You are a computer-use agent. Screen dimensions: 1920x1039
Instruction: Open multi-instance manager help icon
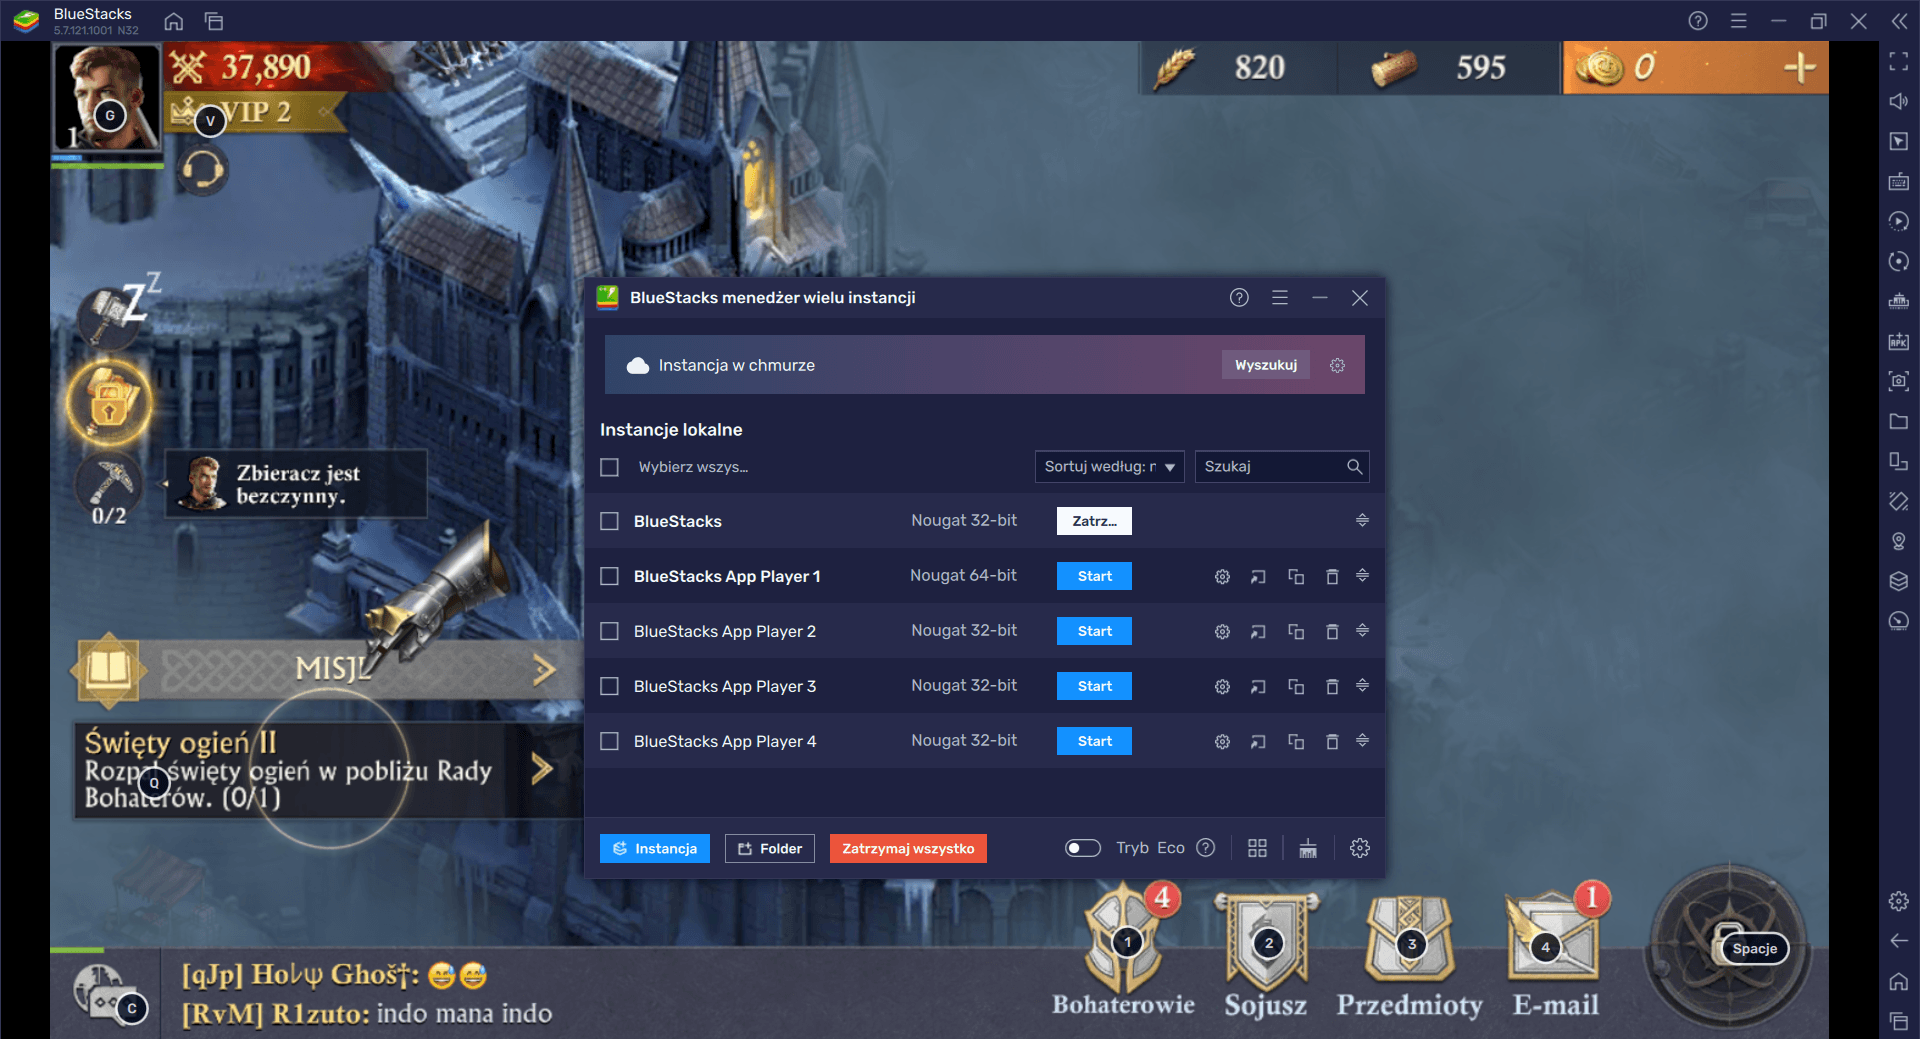coord(1239,297)
